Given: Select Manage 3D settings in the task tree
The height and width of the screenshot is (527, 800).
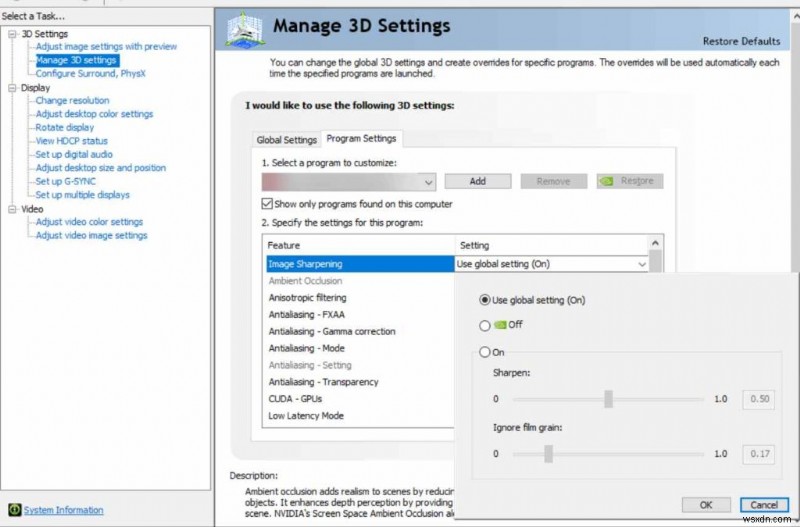Looking at the screenshot, I should [77, 60].
